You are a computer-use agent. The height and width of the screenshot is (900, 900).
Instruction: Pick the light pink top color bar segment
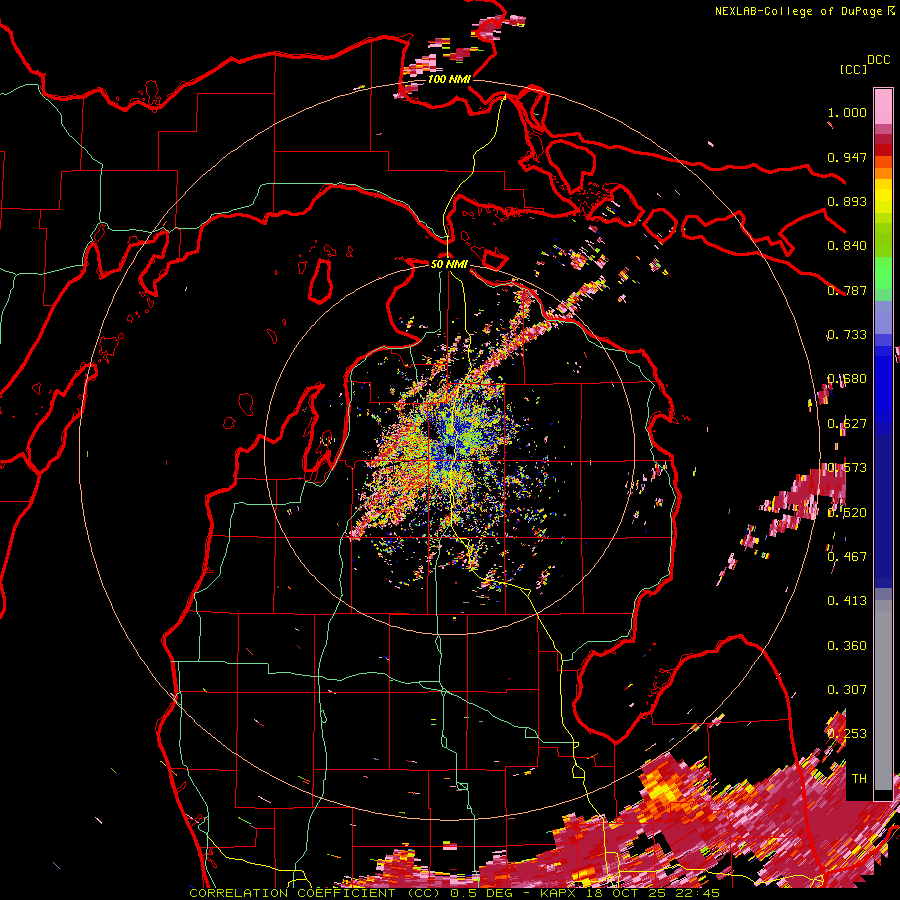(883, 106)
